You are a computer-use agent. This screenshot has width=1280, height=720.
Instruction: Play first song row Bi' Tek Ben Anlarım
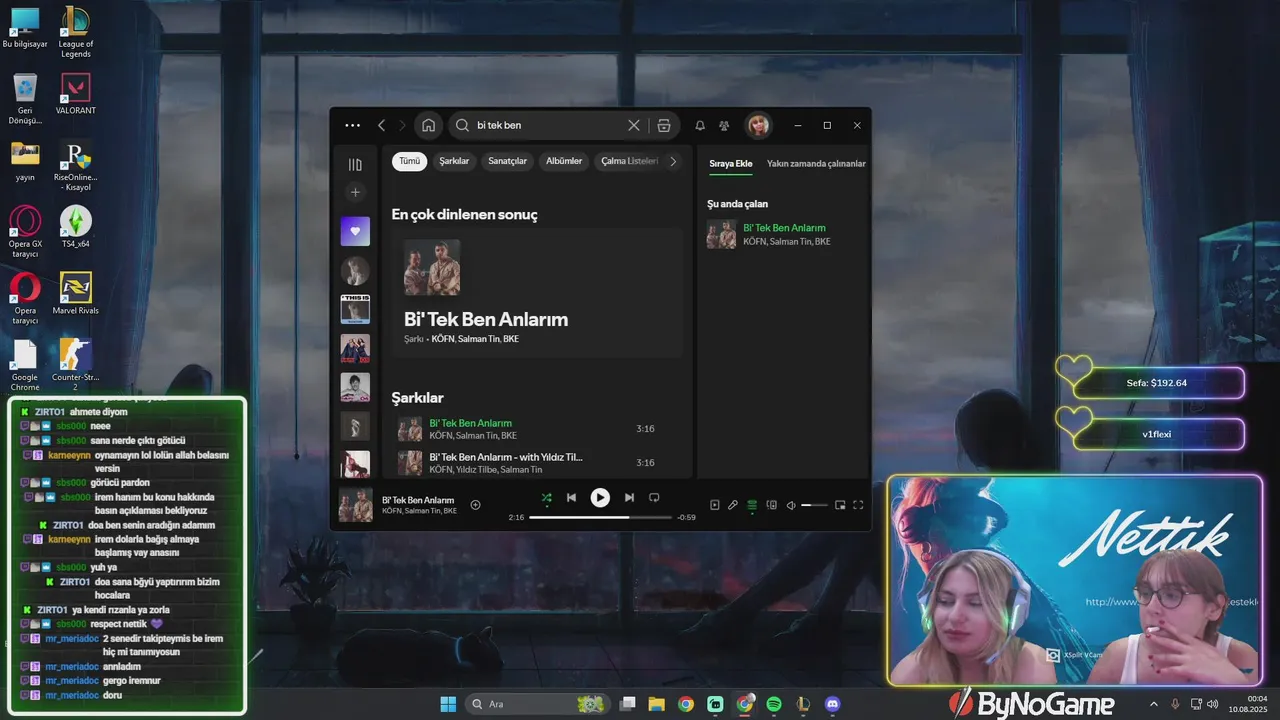[536, 429]
